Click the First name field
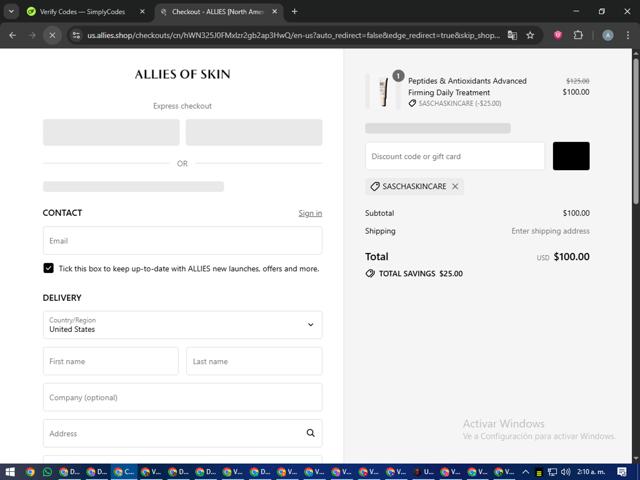The image size is (640, 480). click(111, 361)
